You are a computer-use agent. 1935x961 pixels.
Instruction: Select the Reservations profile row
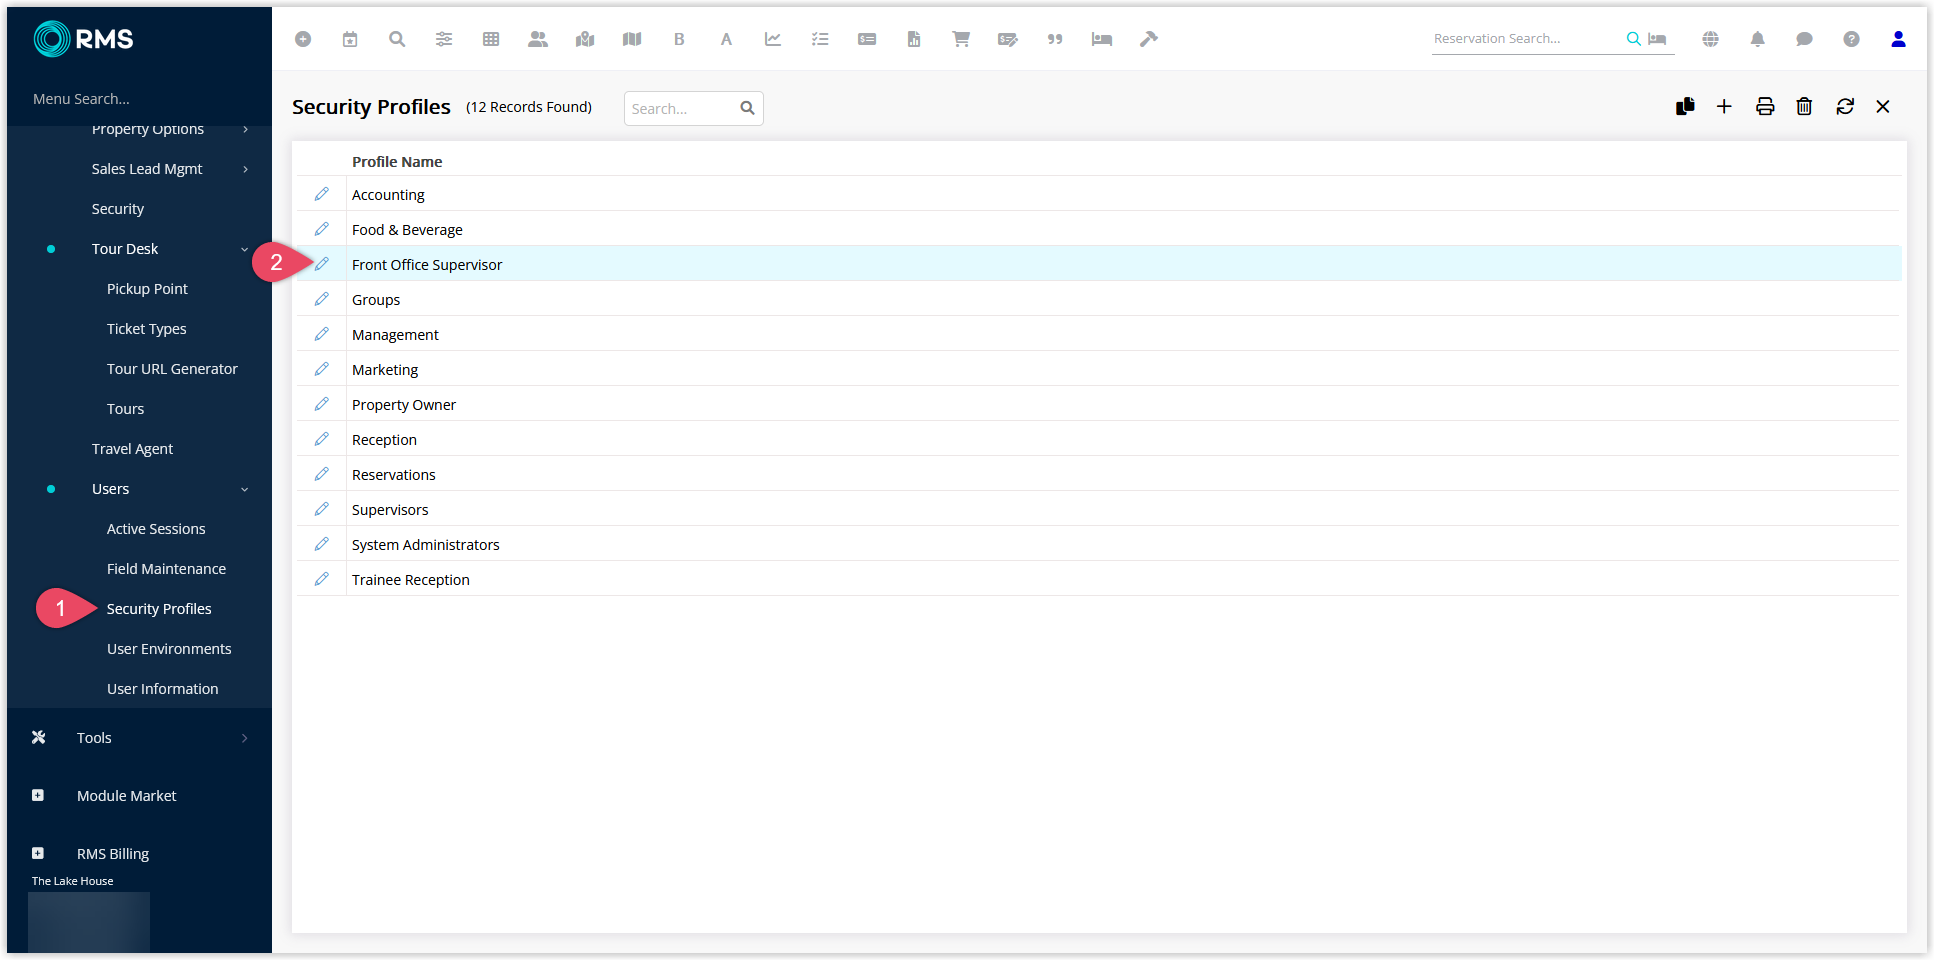coord(1098,474)
